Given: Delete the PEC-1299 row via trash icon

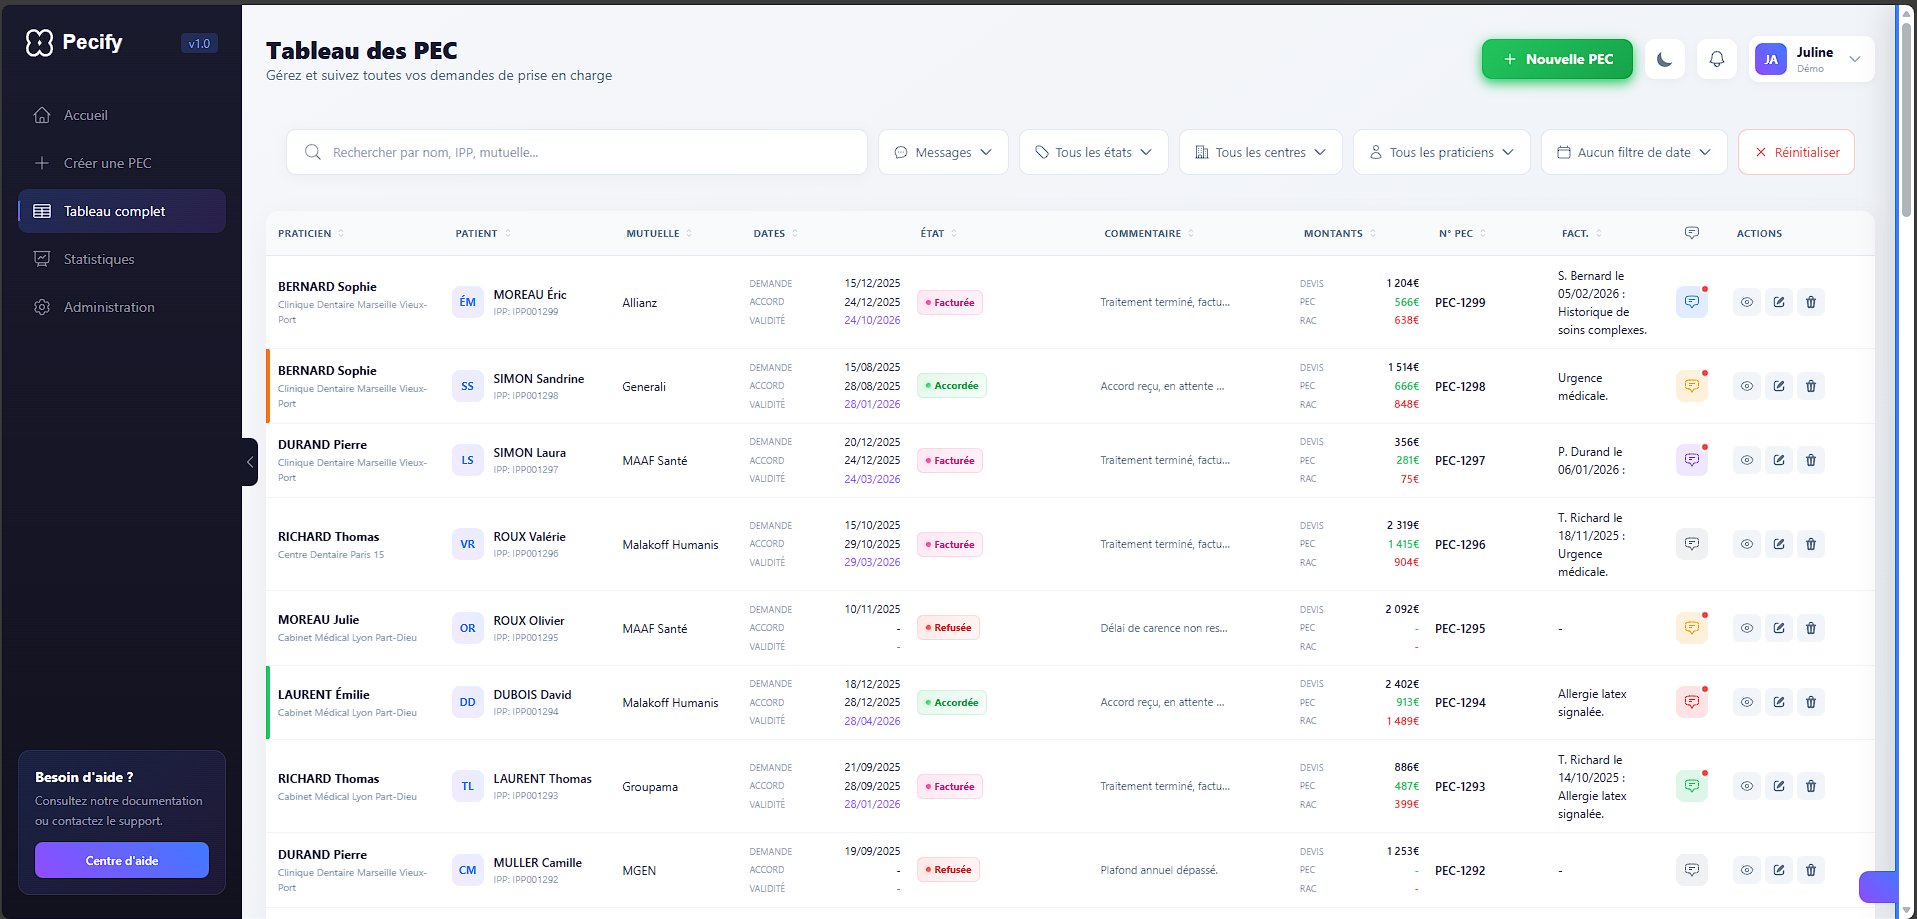Looking at the screenshot, I should (1810, 302).
